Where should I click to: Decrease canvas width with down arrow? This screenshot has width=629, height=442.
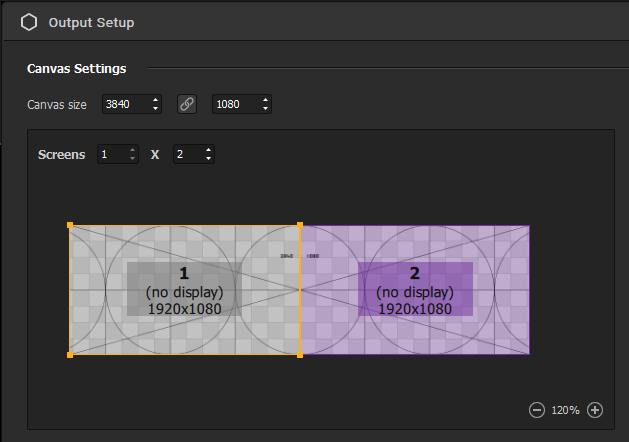click(x=156, y=109)
